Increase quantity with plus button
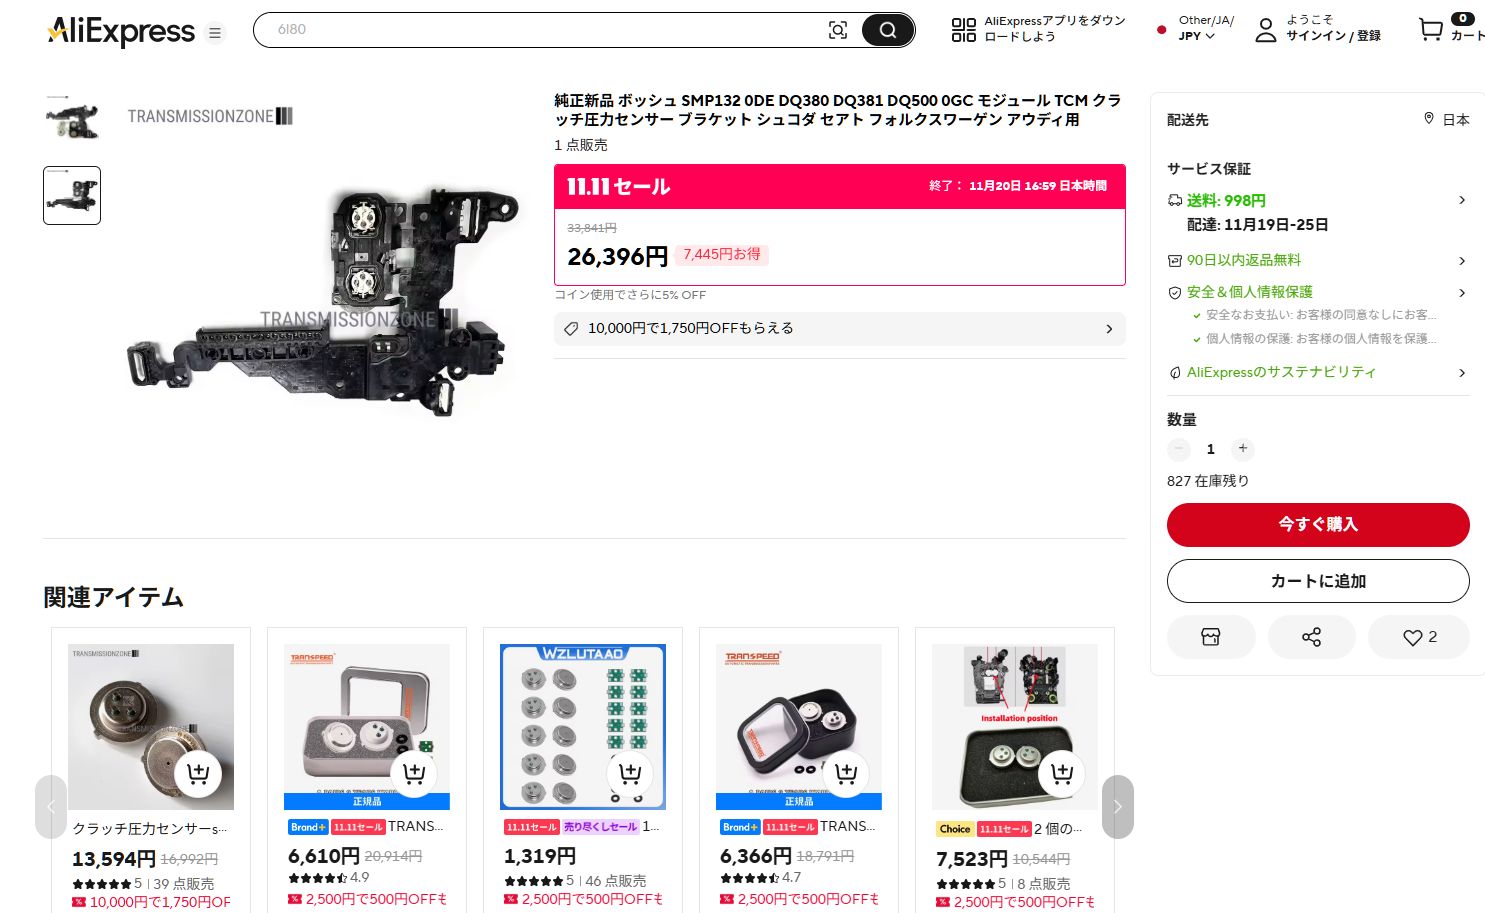 [1242, 449]
